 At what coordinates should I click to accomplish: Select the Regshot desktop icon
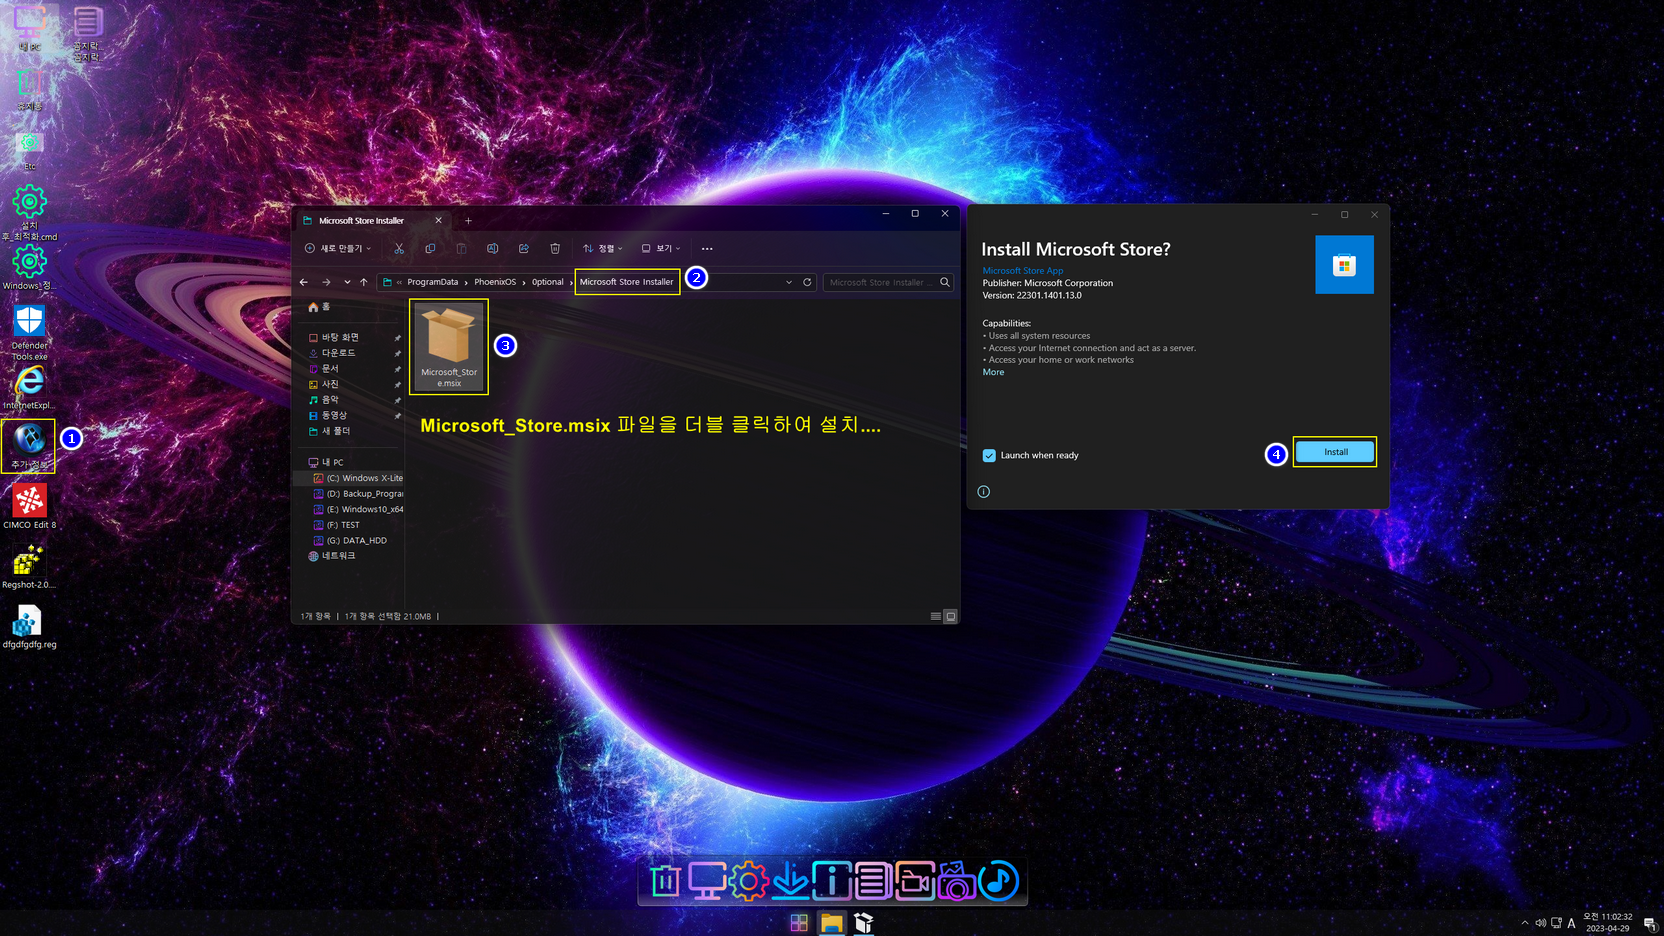(x=29, y=567)
